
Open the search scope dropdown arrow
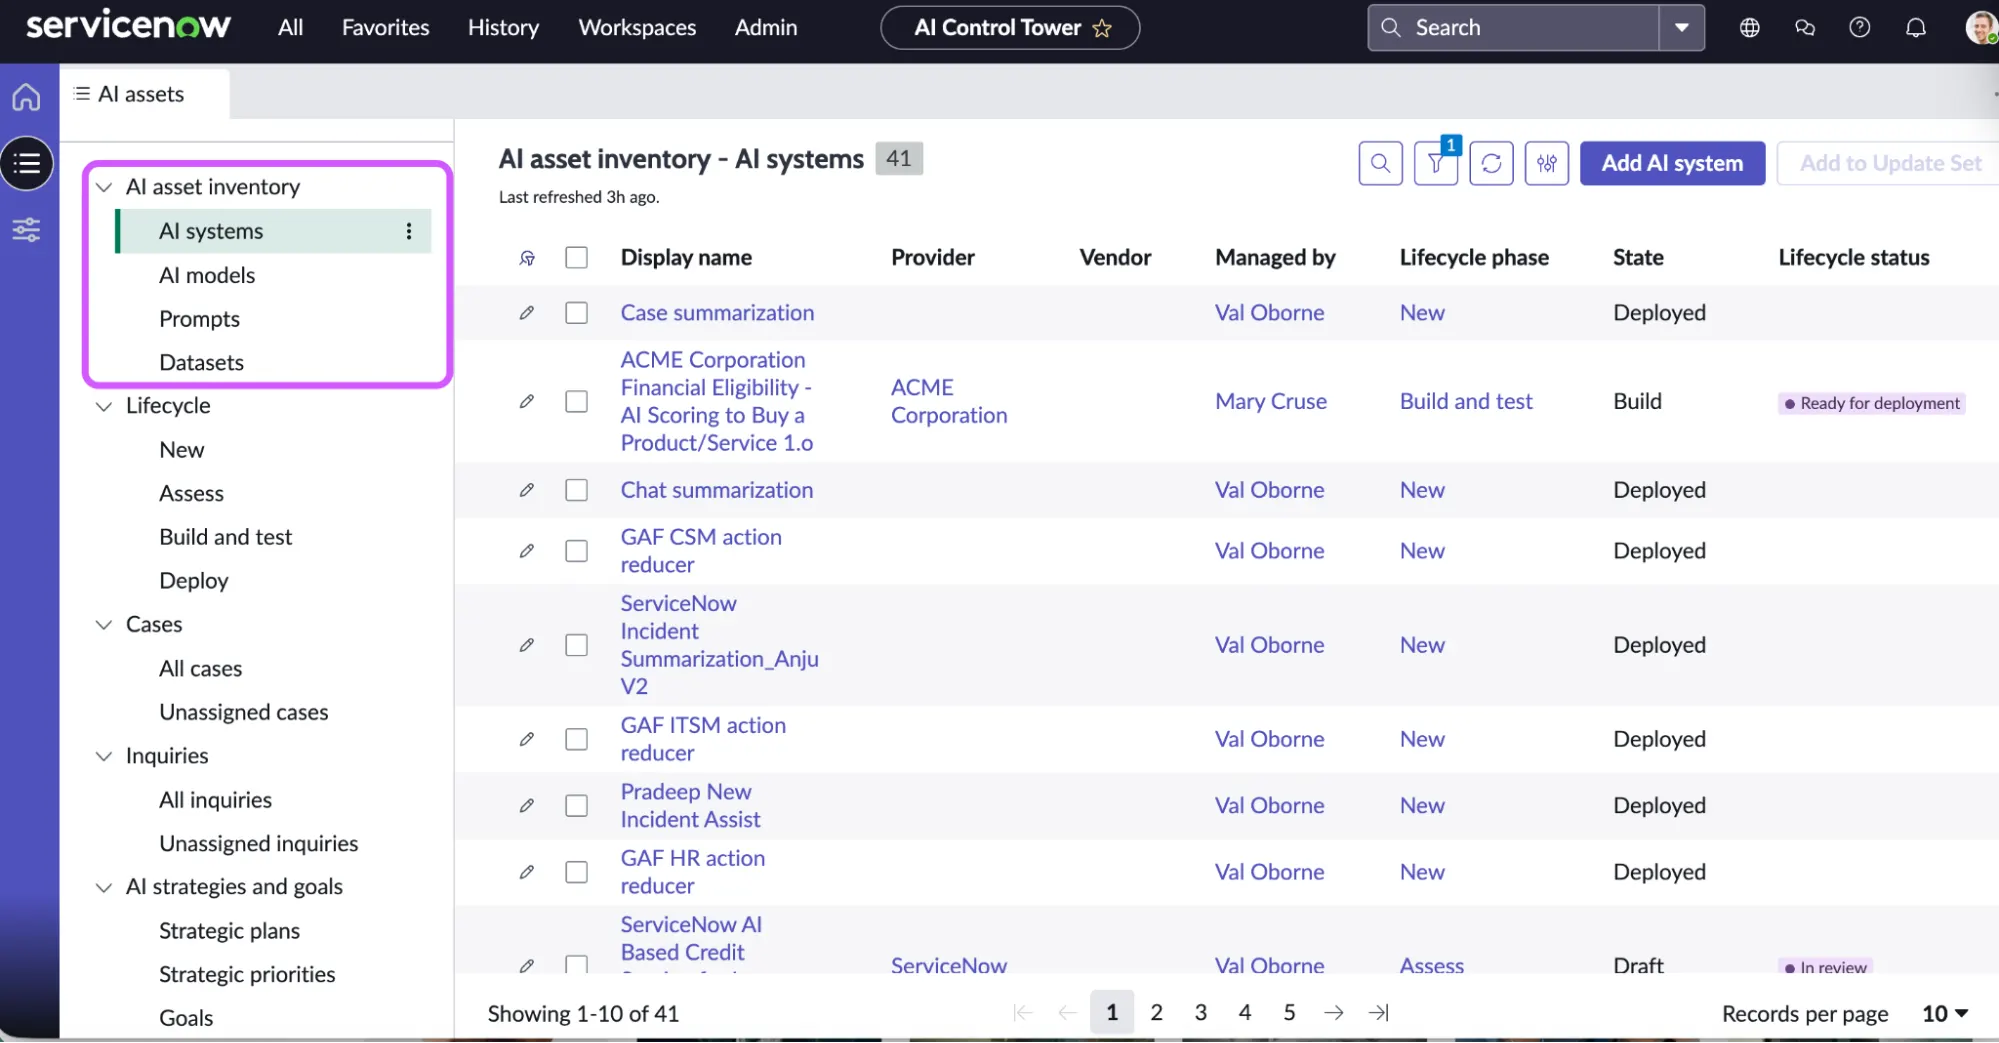coord(1682,28)
